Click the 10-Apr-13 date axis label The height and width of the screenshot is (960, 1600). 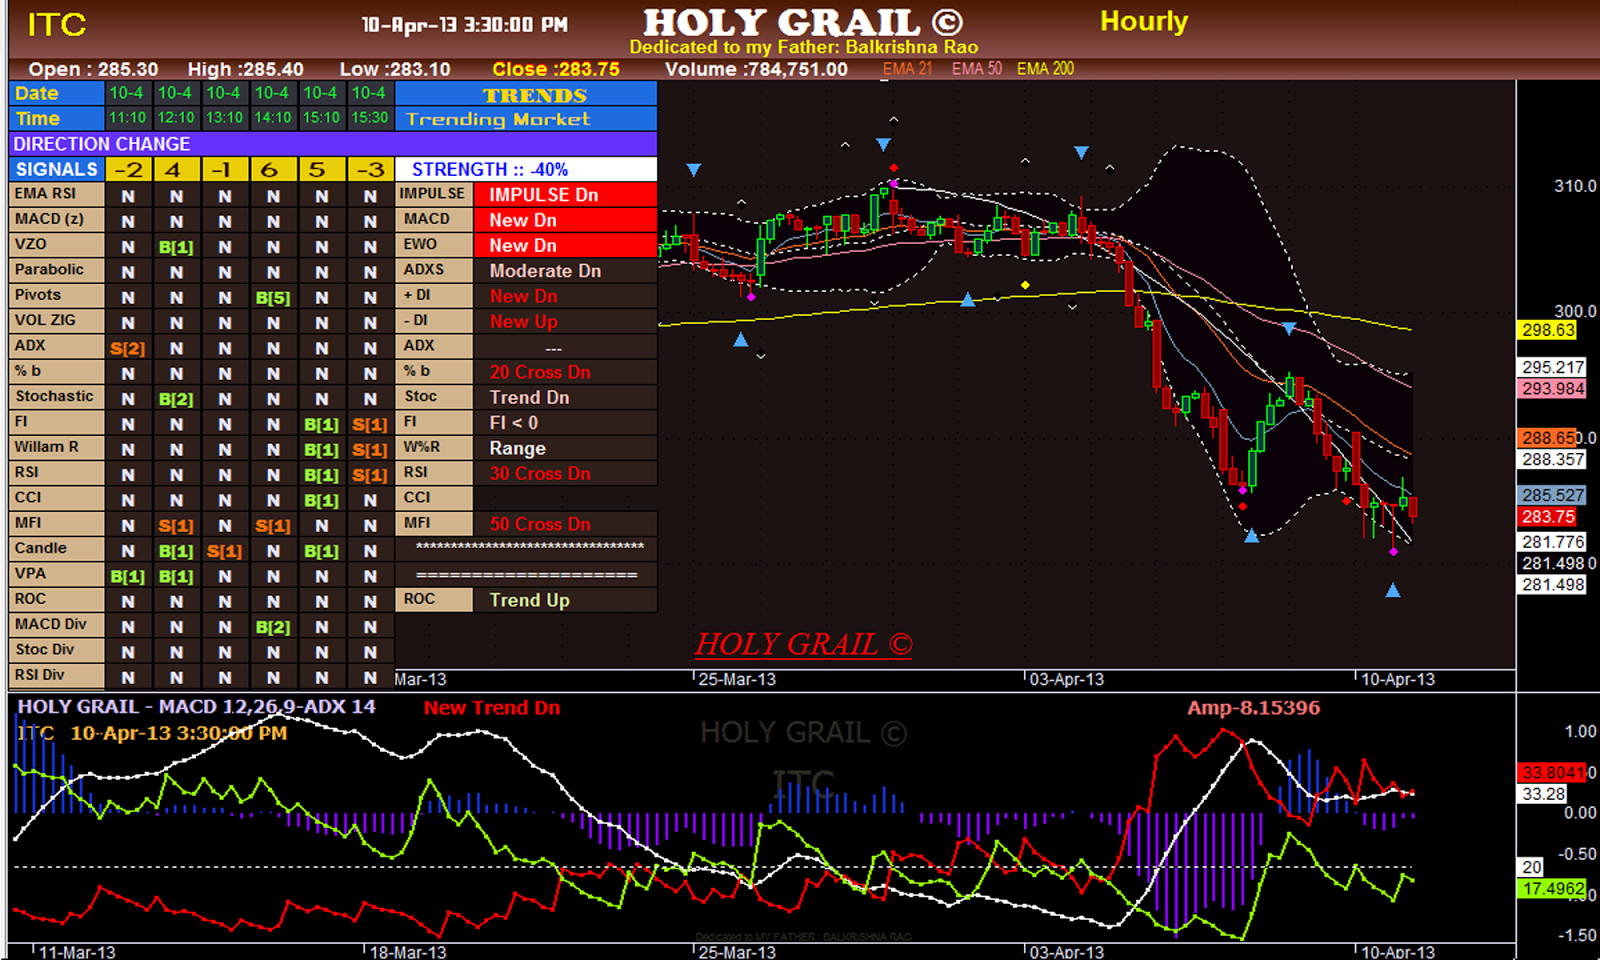[x=1396, y=679]
